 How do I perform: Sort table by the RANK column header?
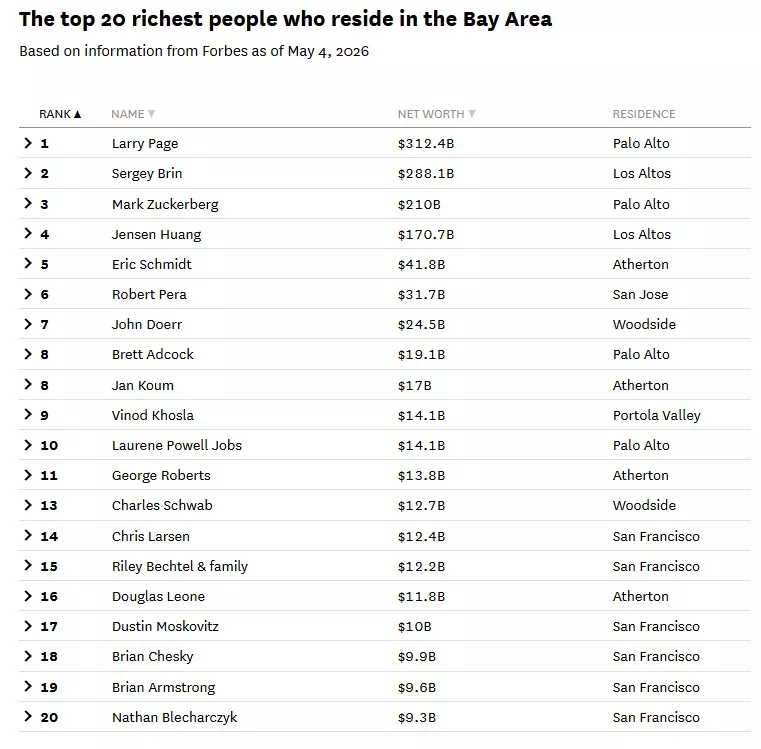tap(60, 114)
